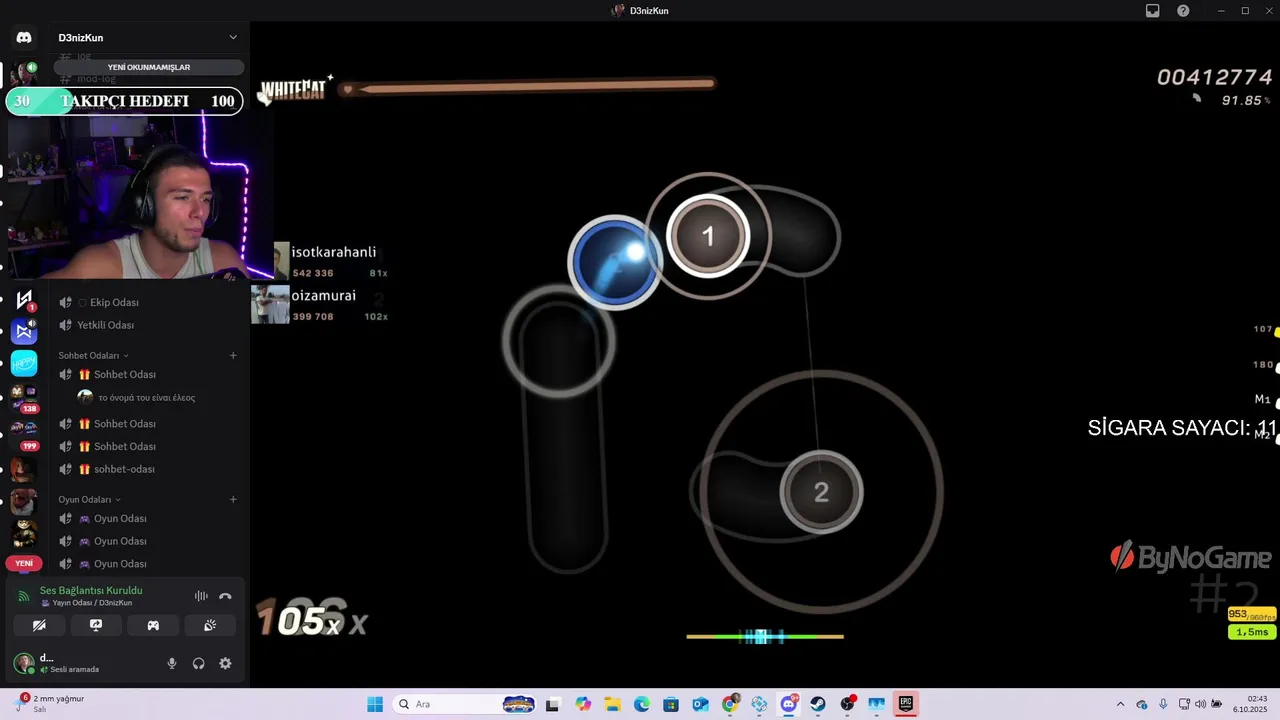Create channel in Oyun Odaları with plus
Image resolution: width=1280 pixels, height=720 pixels.
(x=233, y=499)
